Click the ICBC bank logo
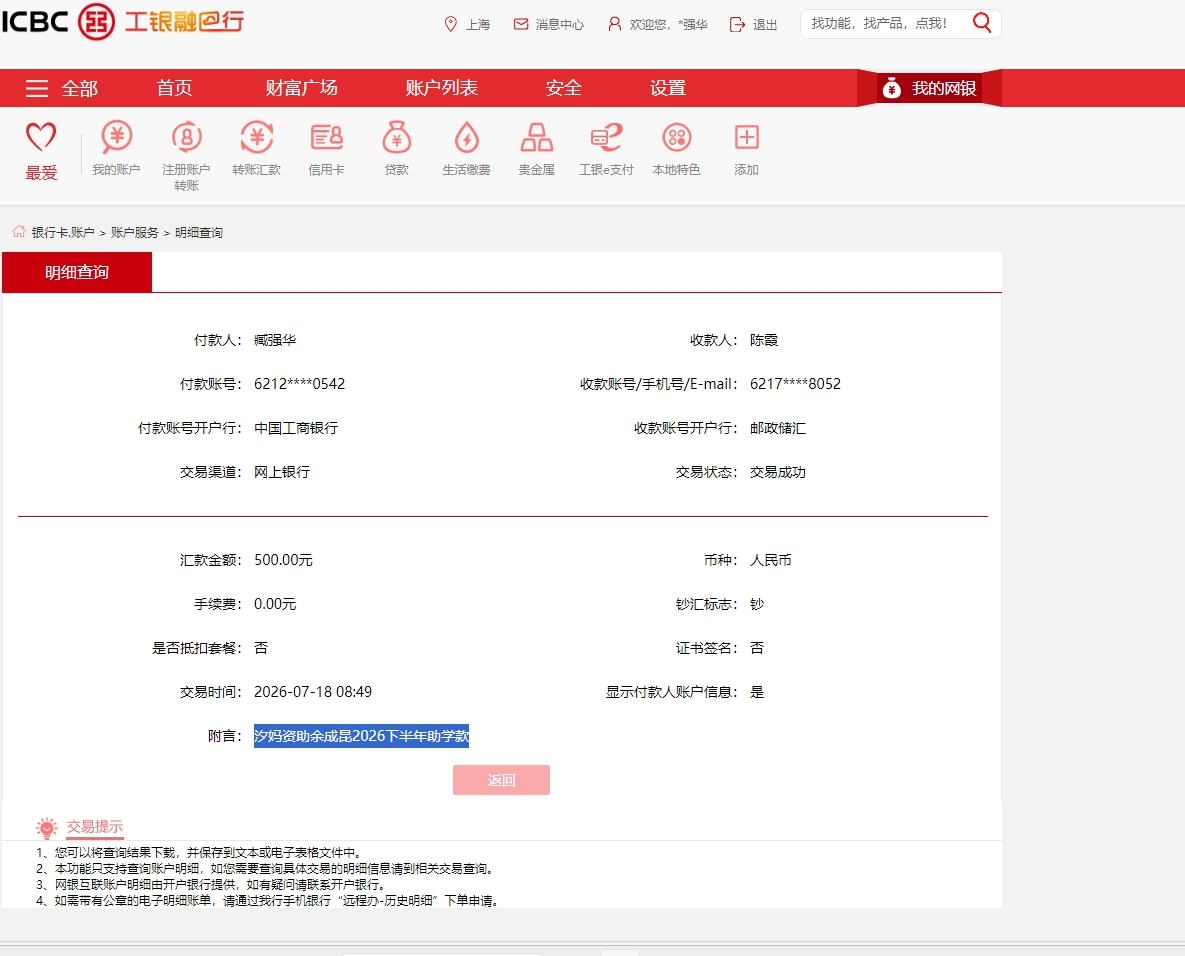This screenshot has height=956, width=1185. tap(122, 21)
